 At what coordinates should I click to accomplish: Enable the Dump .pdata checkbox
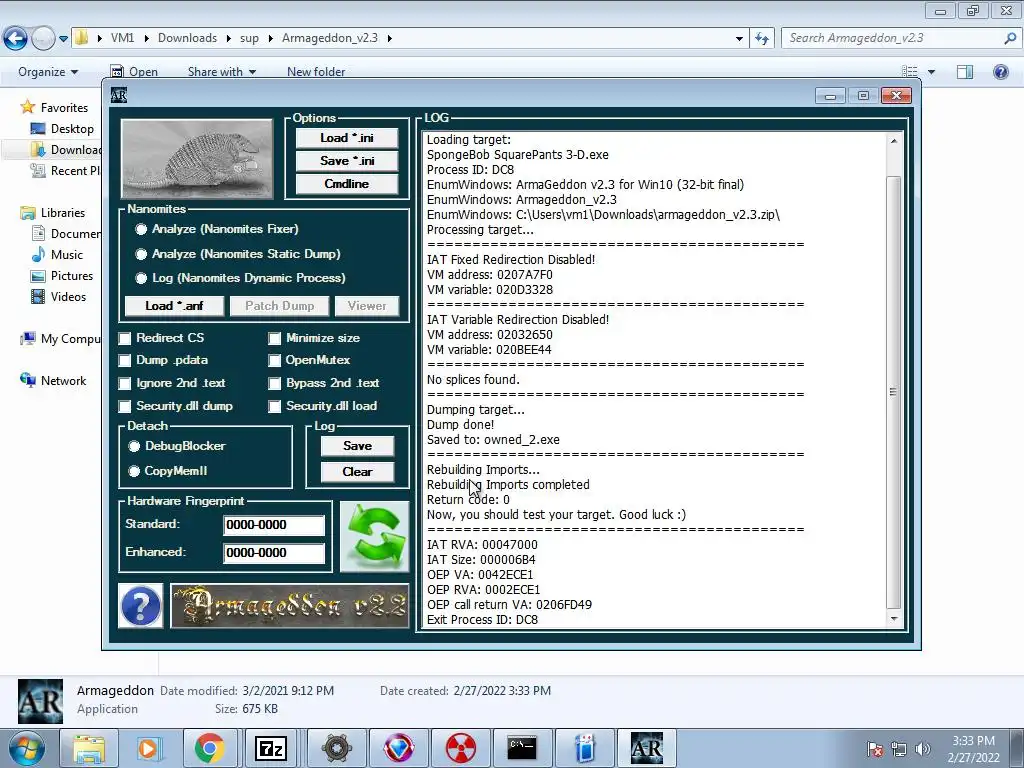coord(125,360)
